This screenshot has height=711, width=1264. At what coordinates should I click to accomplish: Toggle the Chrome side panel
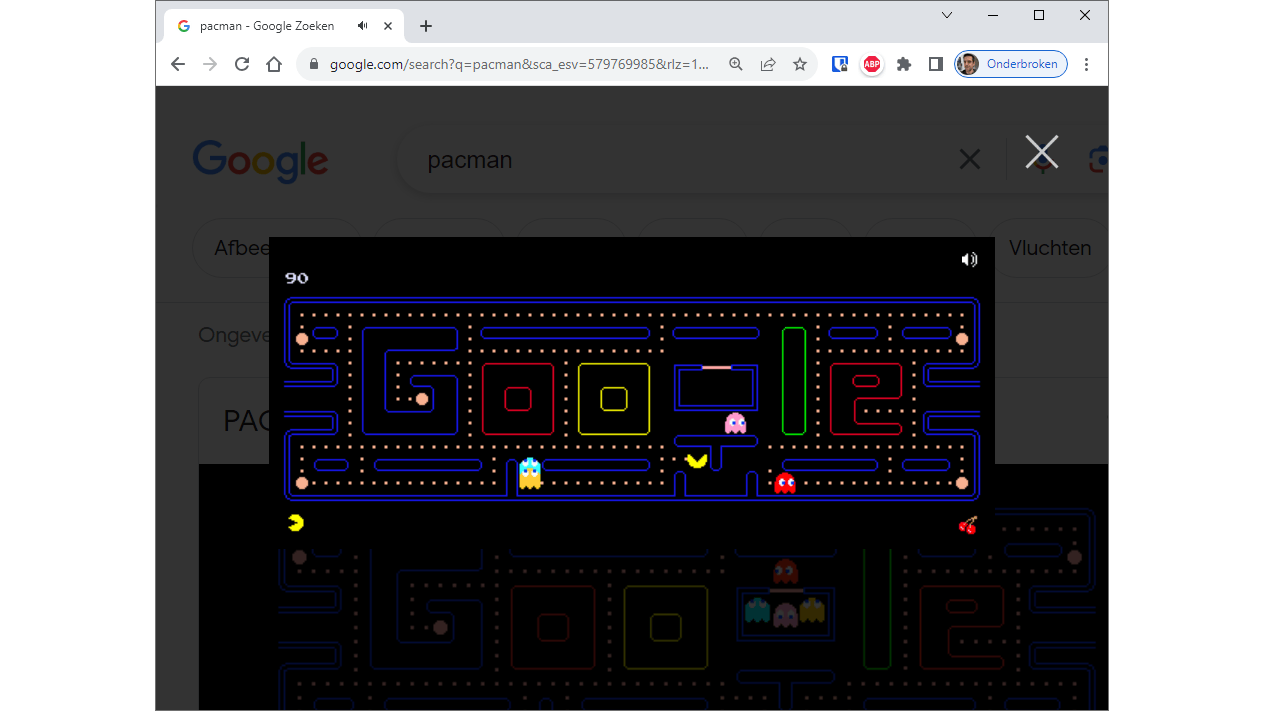click(936, 64)
